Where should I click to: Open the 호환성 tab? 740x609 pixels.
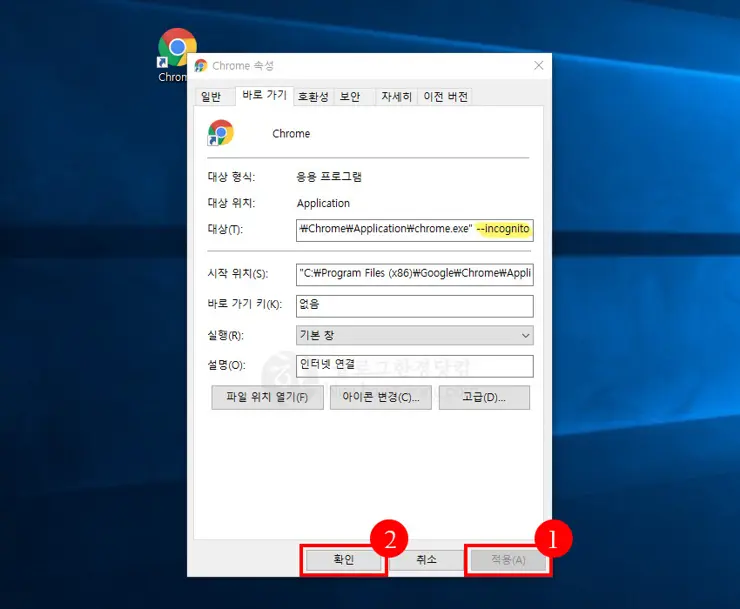[313, 97]
